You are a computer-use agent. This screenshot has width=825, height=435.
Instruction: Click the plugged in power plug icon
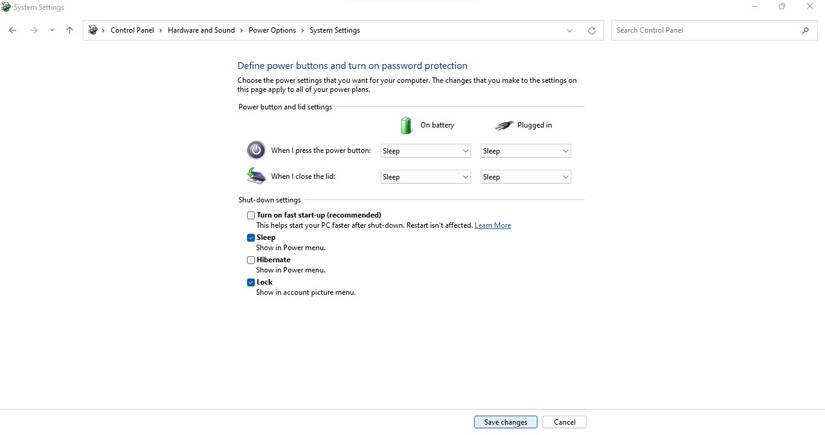(x=504, y=125)
